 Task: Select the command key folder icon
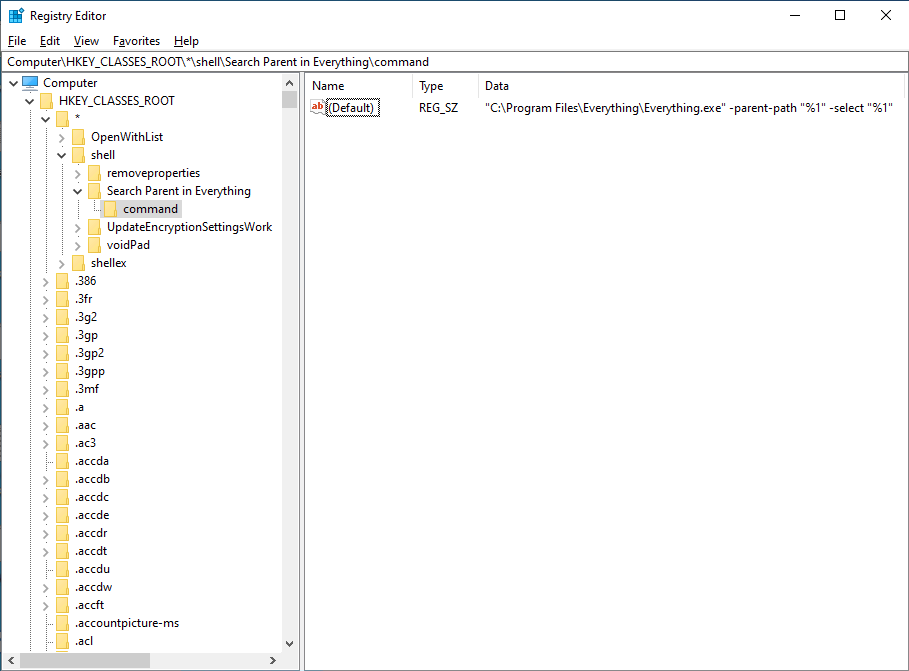(109, 208)
